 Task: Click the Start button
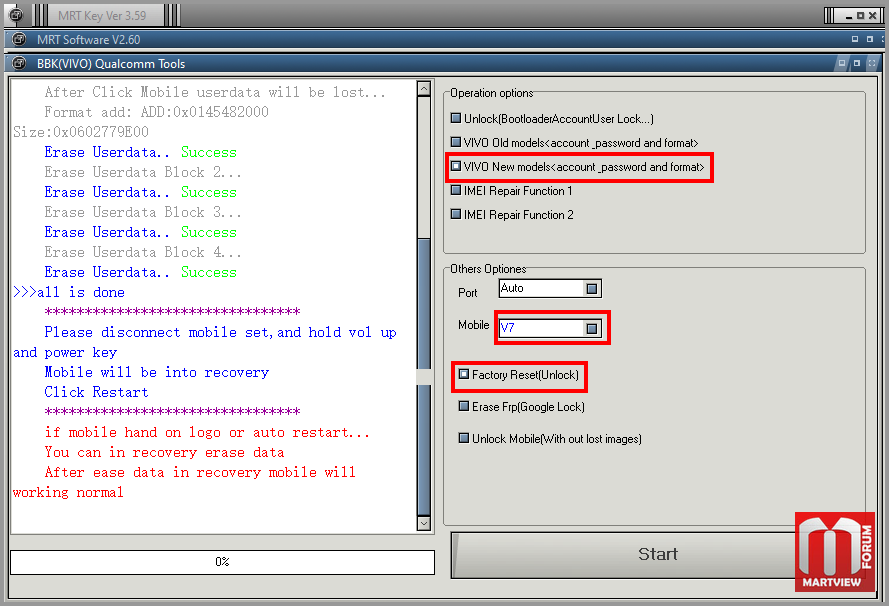(658, 554)
